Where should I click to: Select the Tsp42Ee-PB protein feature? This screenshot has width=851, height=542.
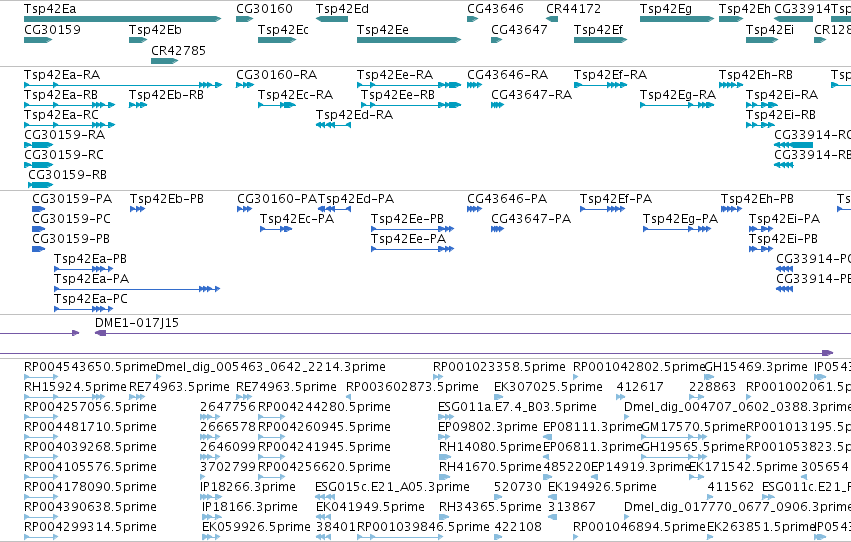[x=412, y=229]
